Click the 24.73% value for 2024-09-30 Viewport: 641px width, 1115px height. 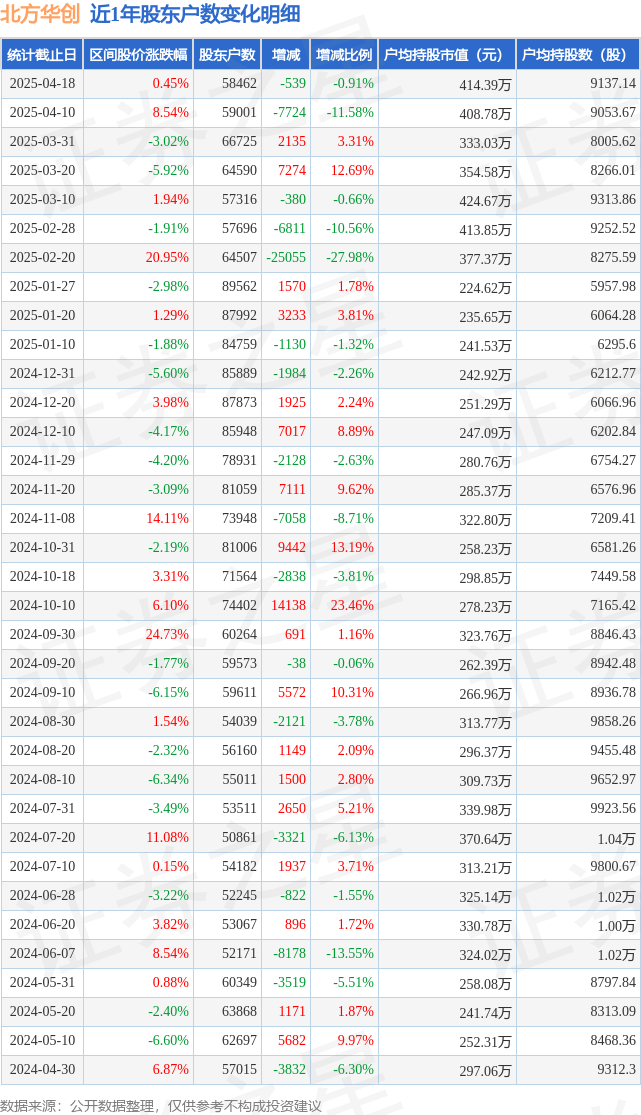click(167, 634)
